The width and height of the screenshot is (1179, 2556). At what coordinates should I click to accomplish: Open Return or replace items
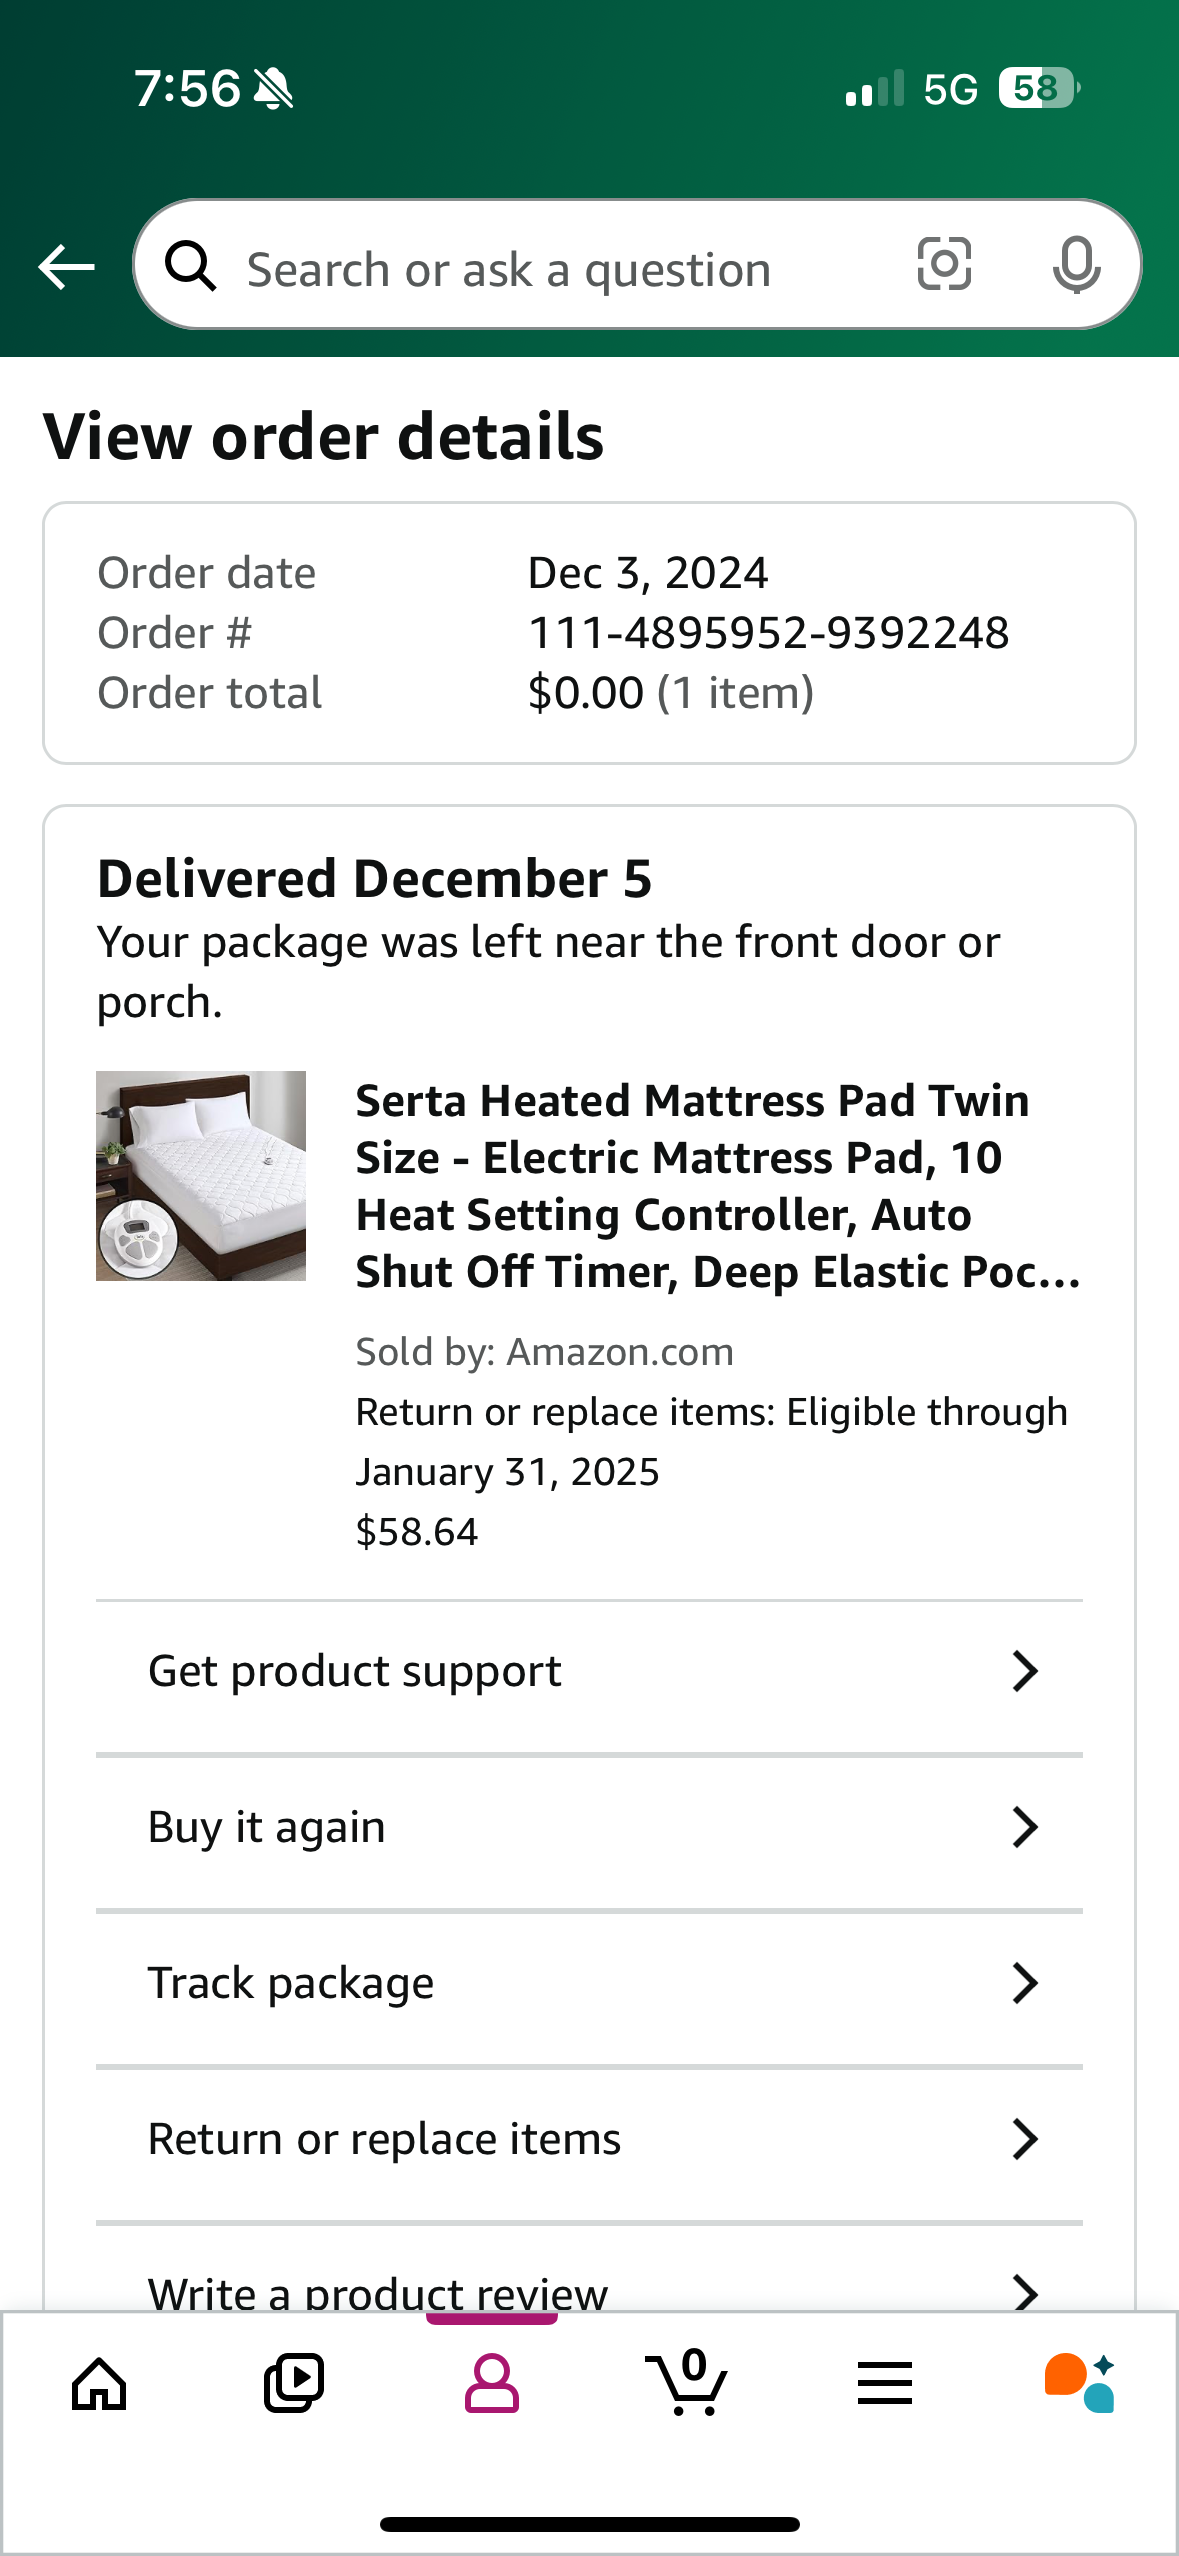[x=589, y=2139]
